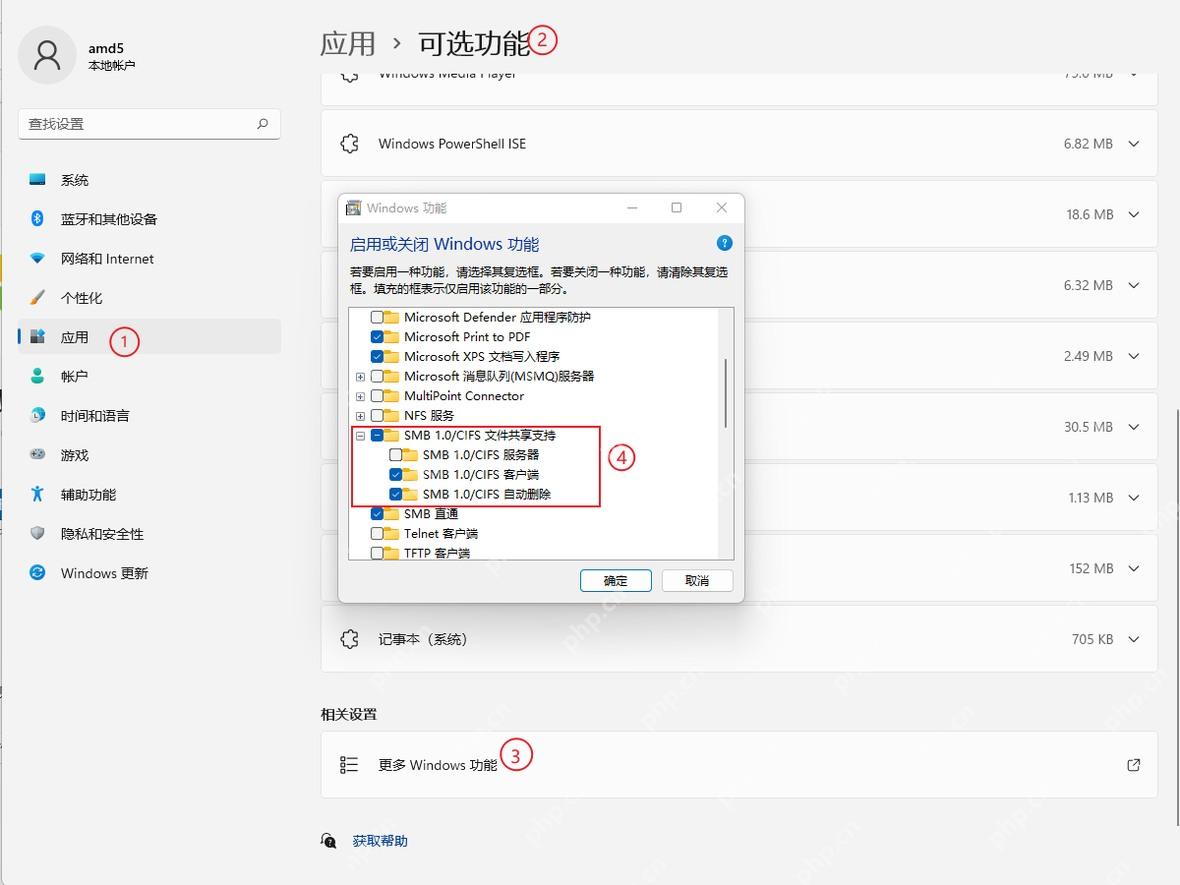Expand the 30.5 MB feature chevron
The width and height of the screenshot is (1180, 885).
(x=1133, y=427)
